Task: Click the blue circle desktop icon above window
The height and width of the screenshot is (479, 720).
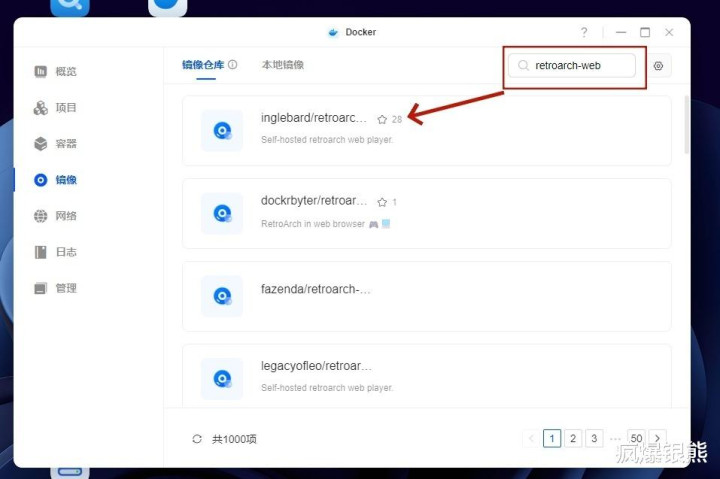Action: (x=168, y=7)
